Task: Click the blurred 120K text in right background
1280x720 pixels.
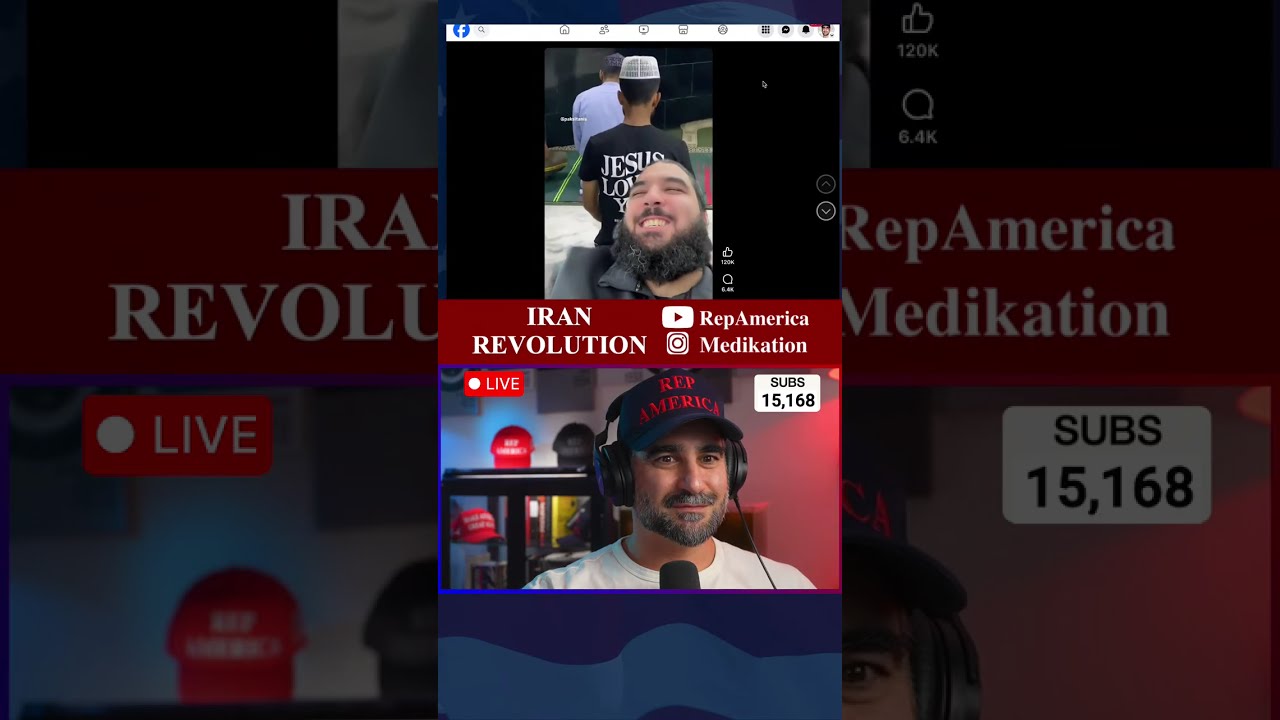Action: tap(917, 51)
